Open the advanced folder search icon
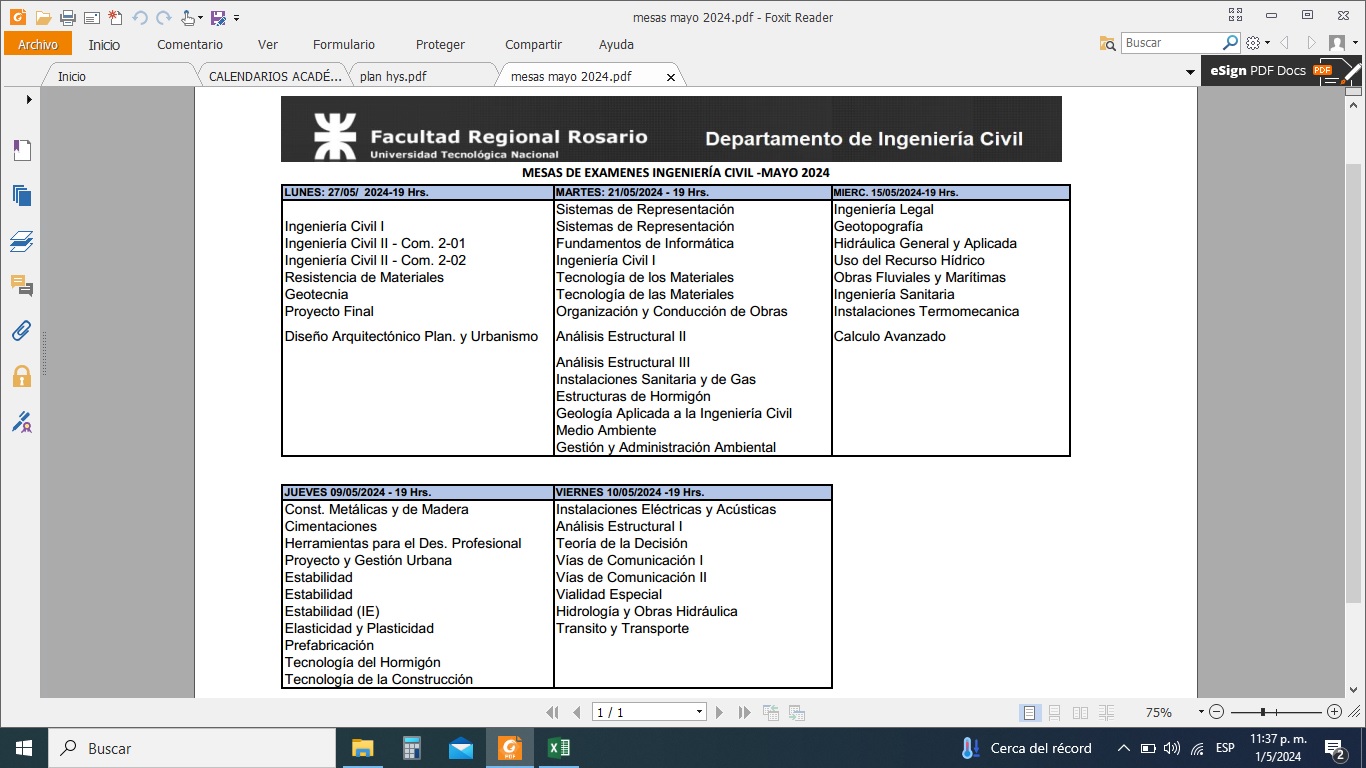The height and width of the screenshot is (768, 1366). point(1107,43)
